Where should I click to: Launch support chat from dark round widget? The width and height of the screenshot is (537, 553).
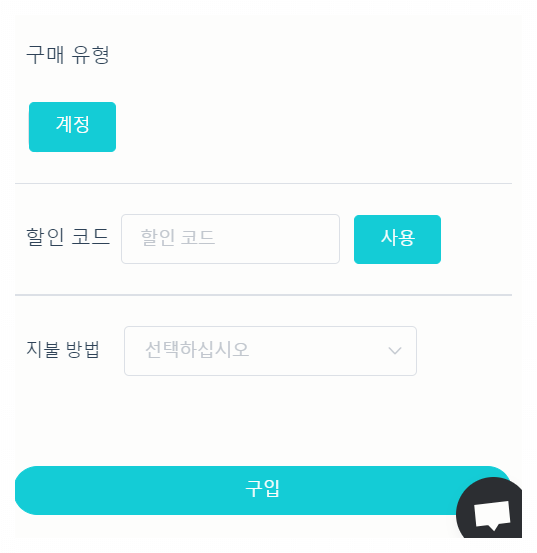point(490,509)
